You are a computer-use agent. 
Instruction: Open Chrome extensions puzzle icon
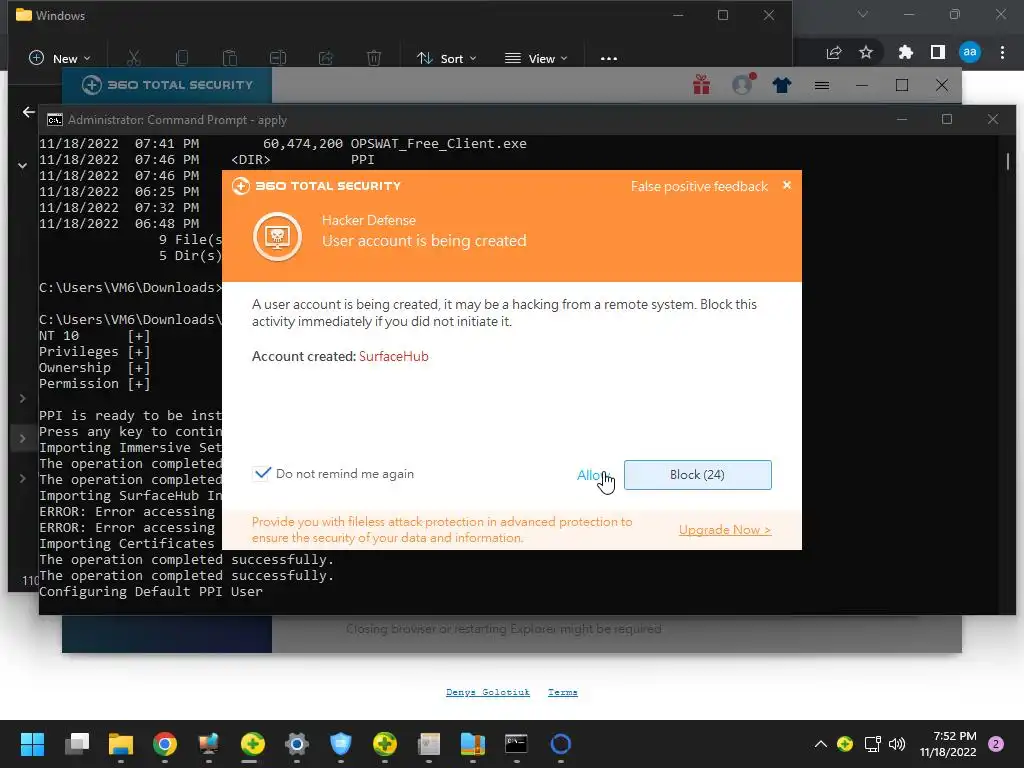pyautogui.click(x=905, y=52)
